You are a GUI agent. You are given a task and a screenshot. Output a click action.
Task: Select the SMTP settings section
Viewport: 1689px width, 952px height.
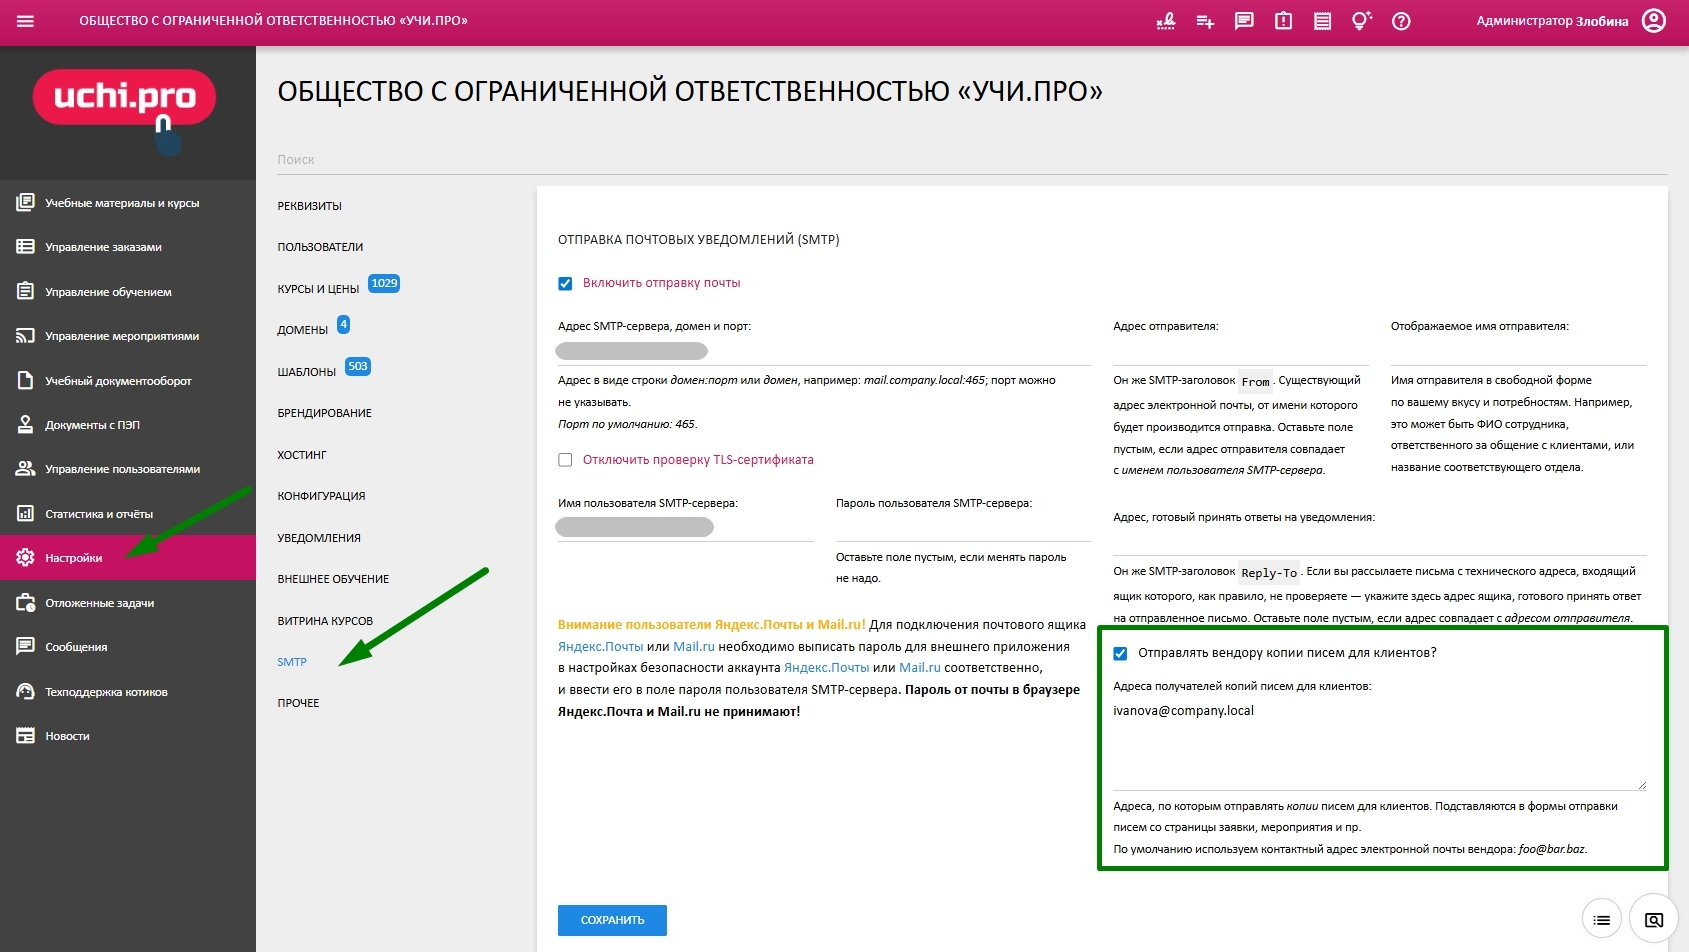coord(292,662)
